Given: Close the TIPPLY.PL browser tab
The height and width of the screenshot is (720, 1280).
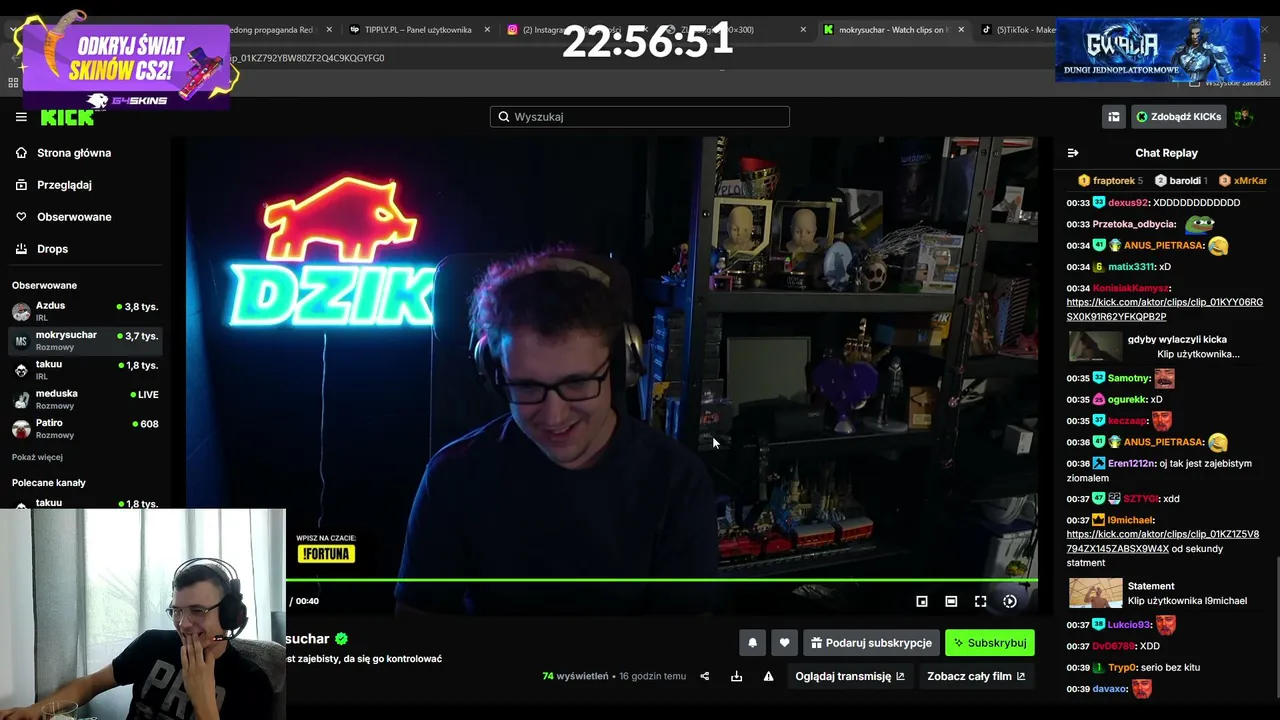Looking at the screenshot, I should [x=488, y=30].
